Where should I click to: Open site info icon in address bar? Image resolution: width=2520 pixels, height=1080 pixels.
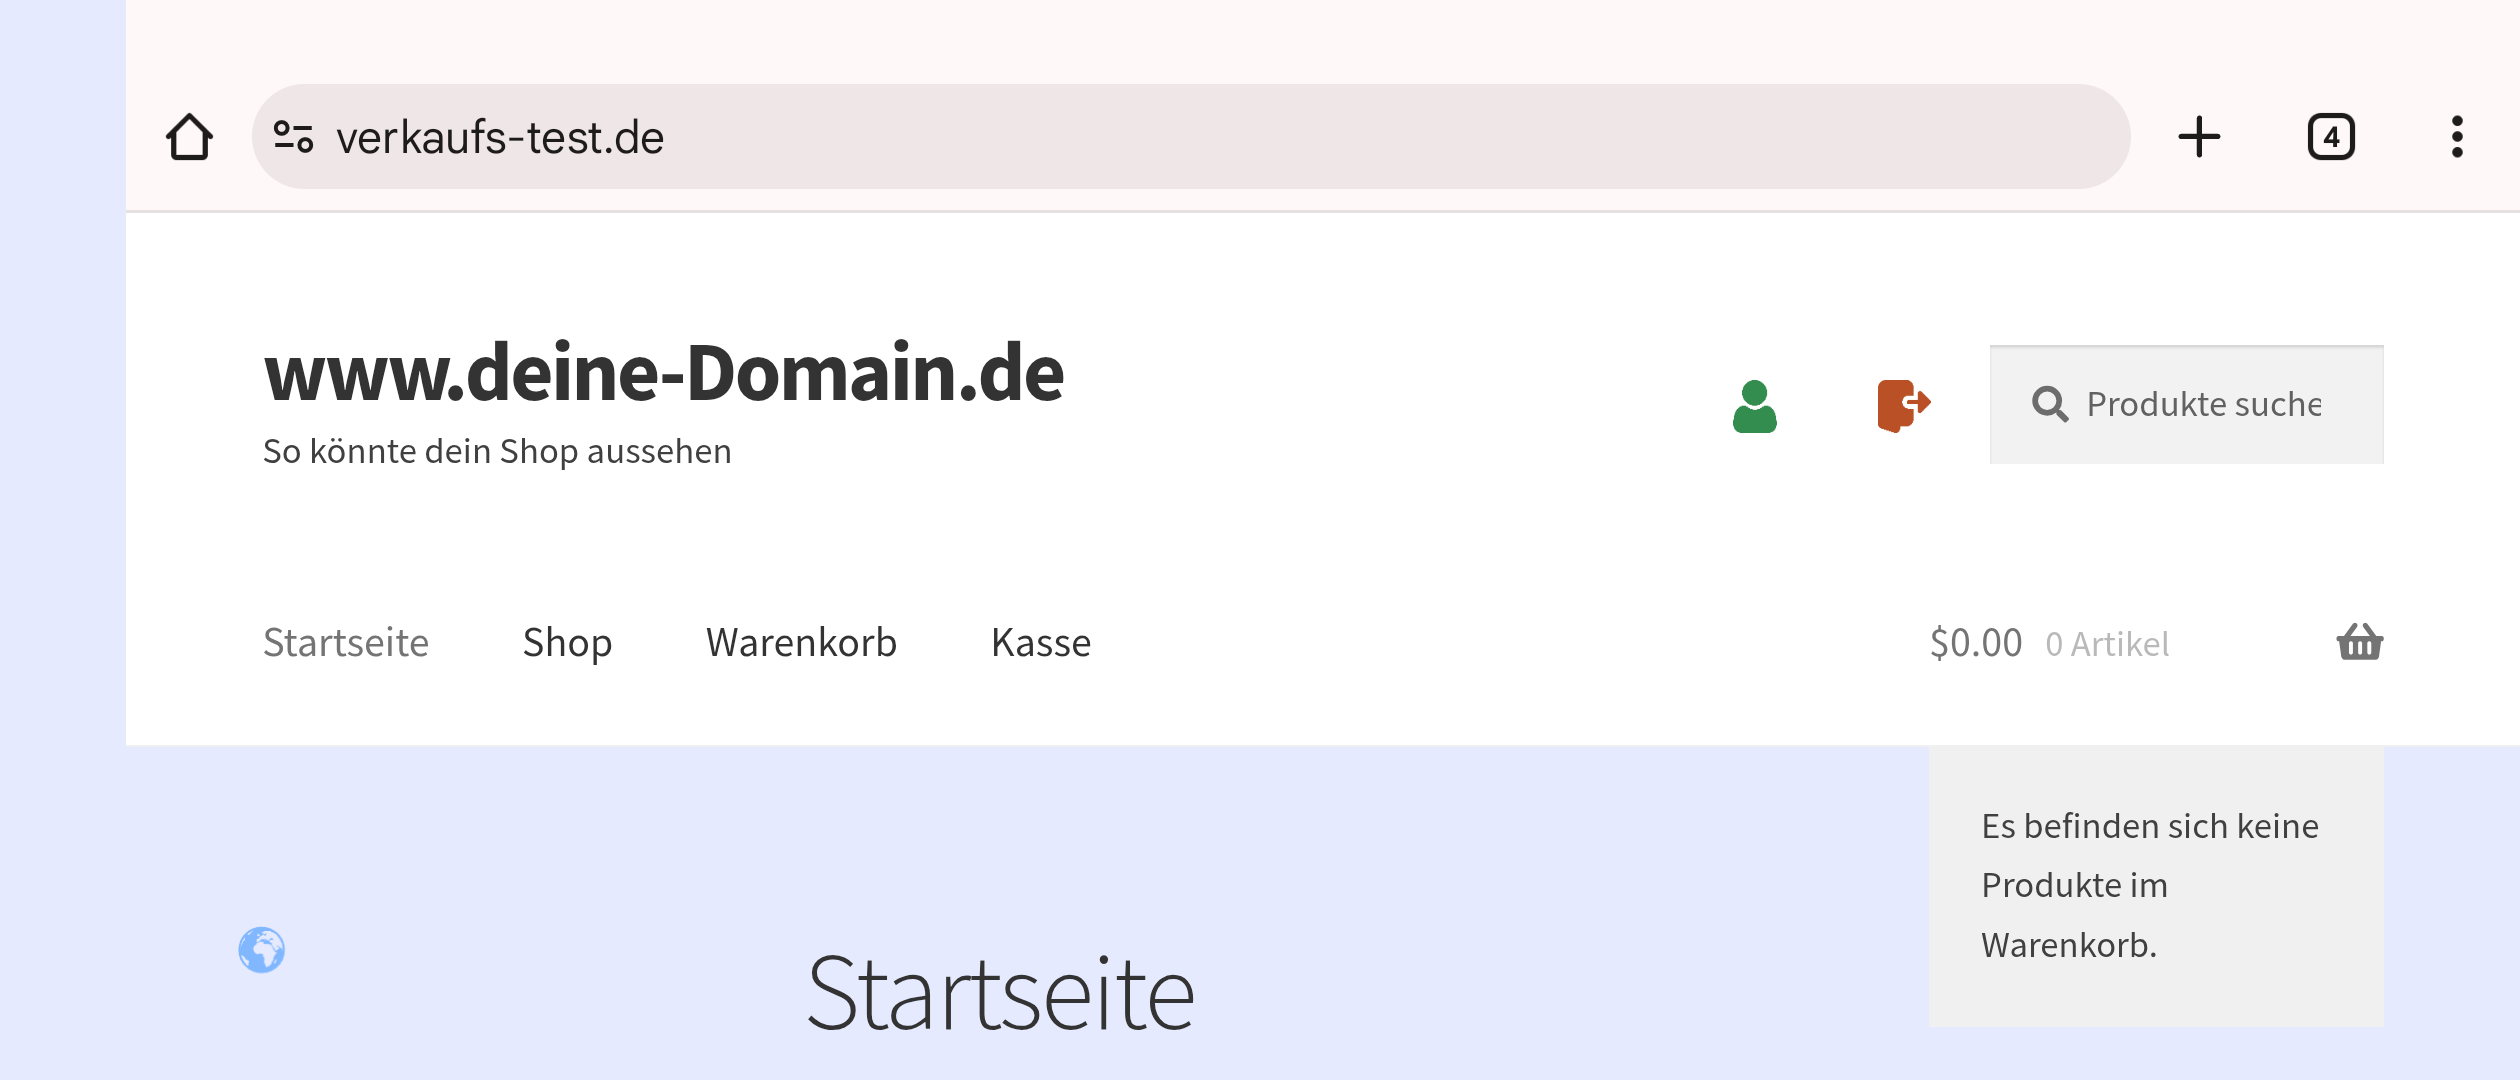(293, 137)
